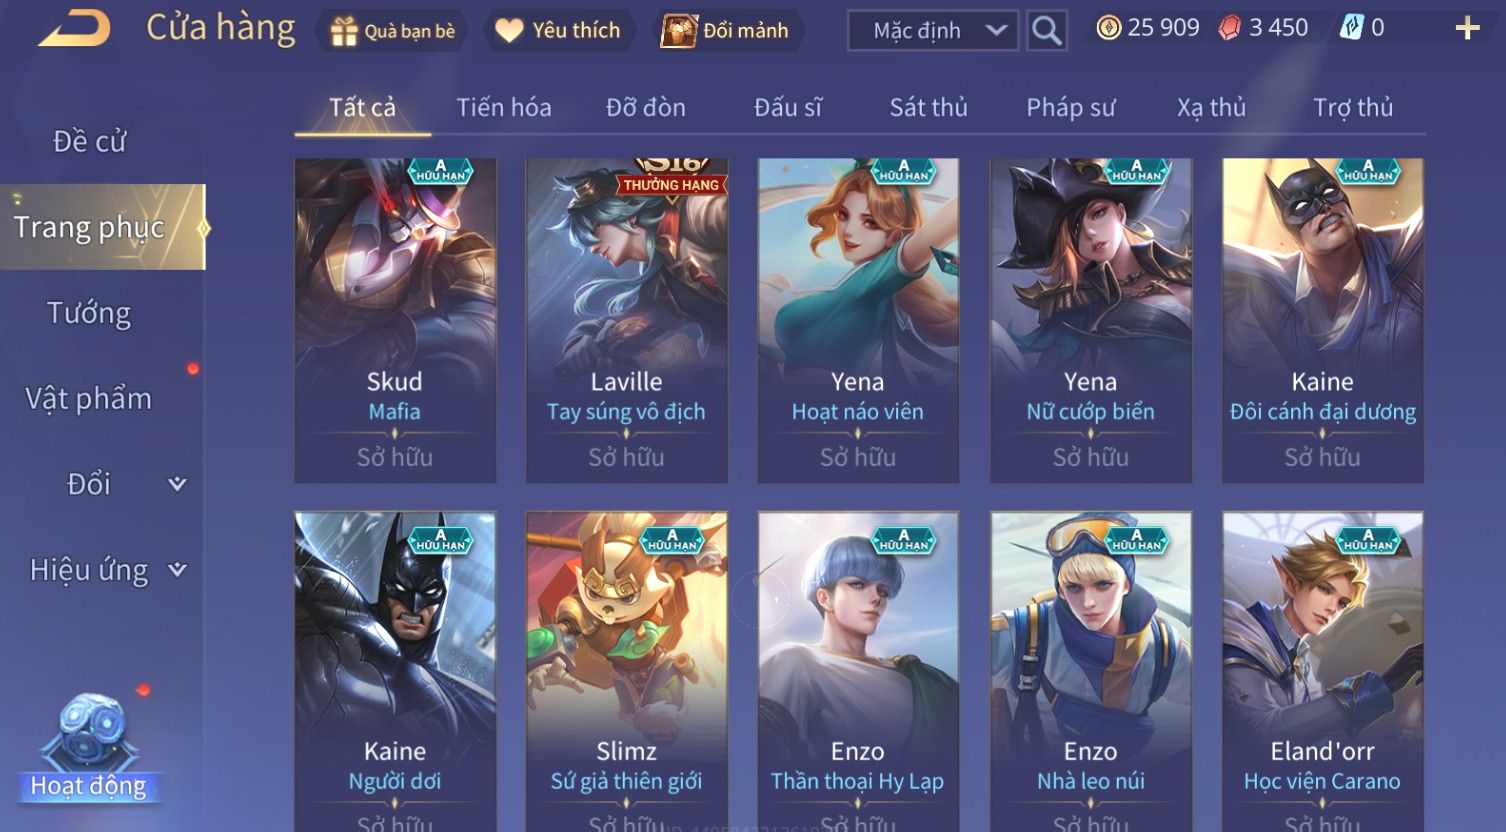Go to Đề cử section
The height and width of the screenshot is (832, 1506).
[89, 142]
